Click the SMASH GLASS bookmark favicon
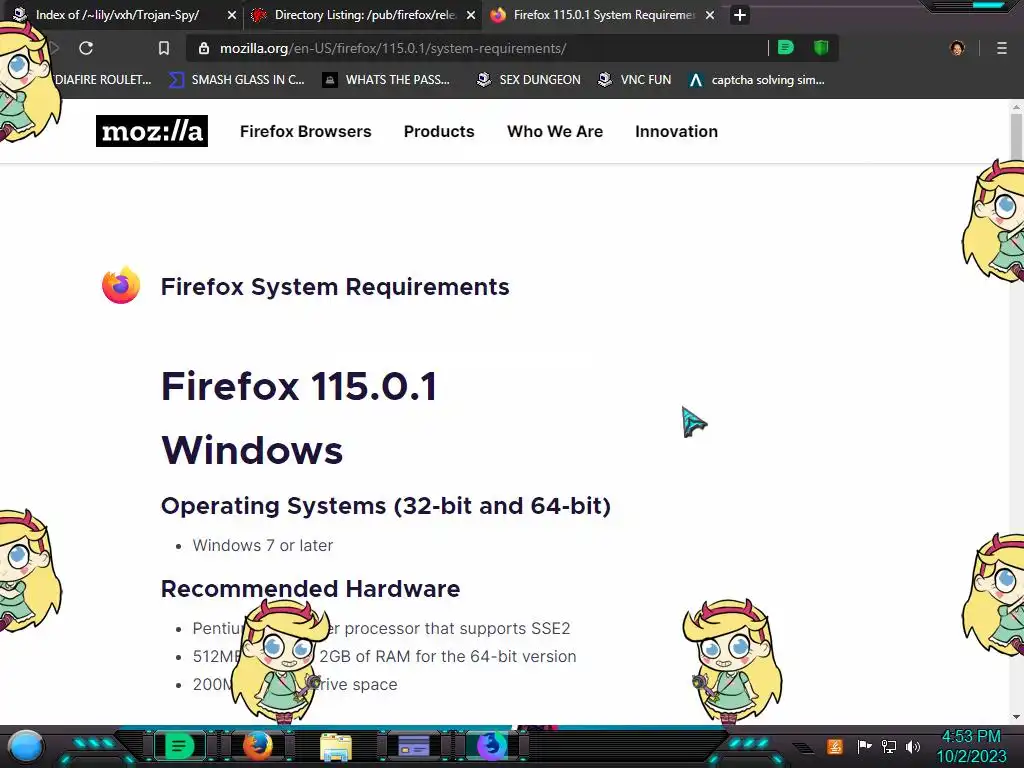This screenshot has height=768, width=1024. coord(176,80)
